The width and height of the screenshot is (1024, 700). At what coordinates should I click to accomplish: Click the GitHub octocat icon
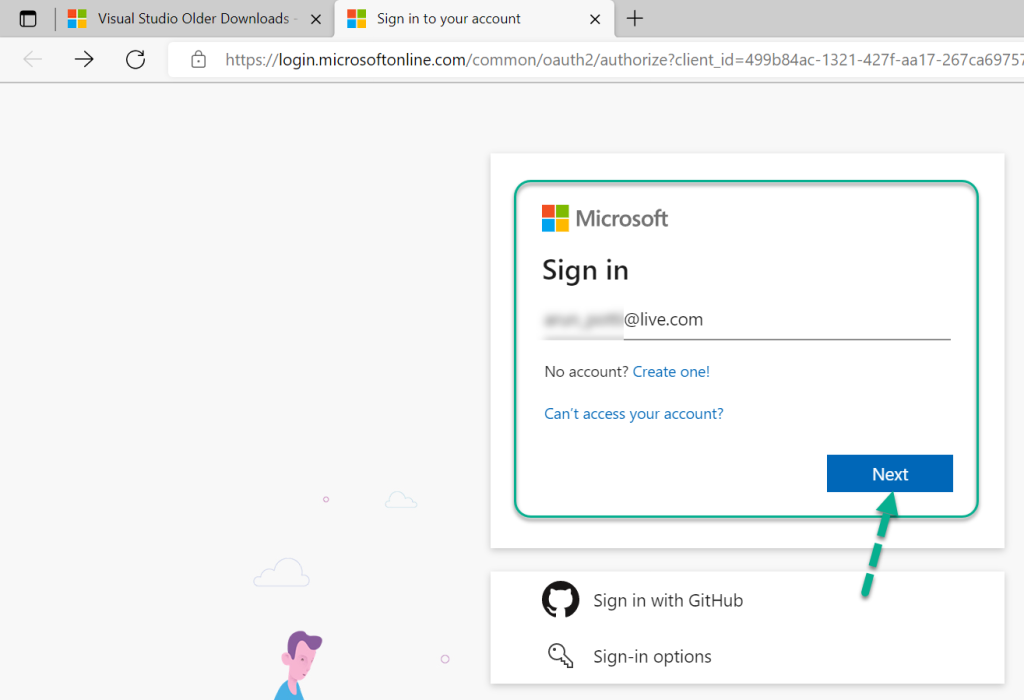coord(560,599)
